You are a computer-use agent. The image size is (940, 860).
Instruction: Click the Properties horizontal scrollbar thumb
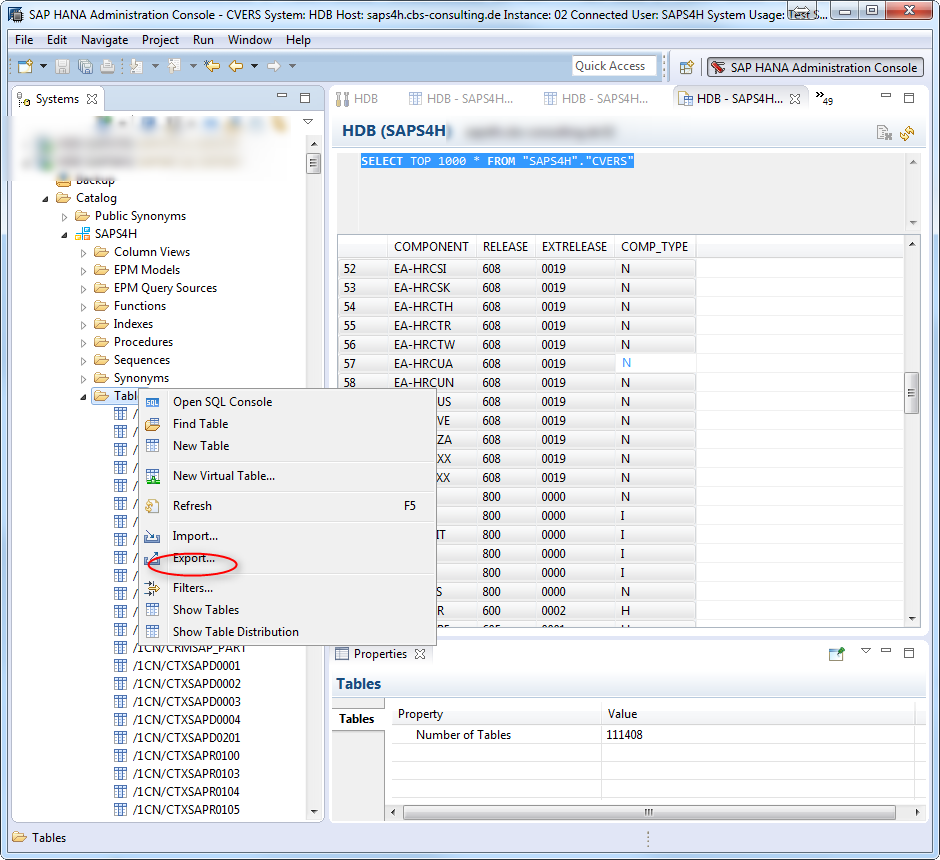point(649,813)
